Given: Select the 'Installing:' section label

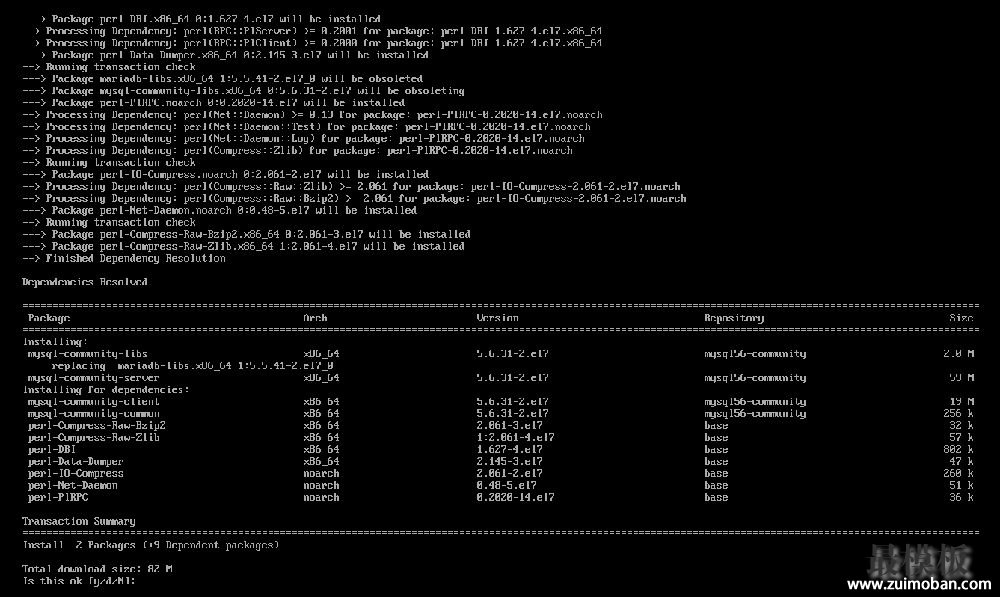Looking at the screenshot, I should coord(55,342).
